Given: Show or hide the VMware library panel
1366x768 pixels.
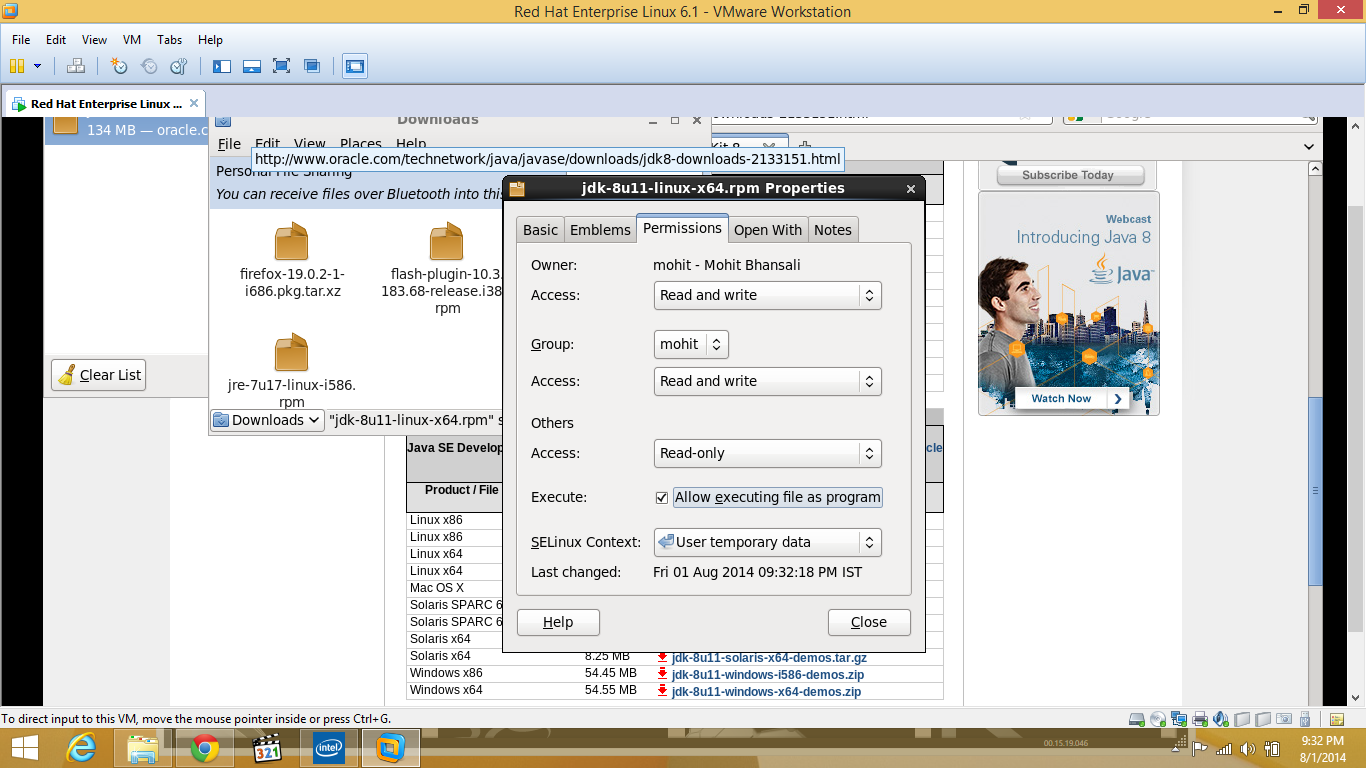Looking at the screenshot, I should tap(222, 66).
